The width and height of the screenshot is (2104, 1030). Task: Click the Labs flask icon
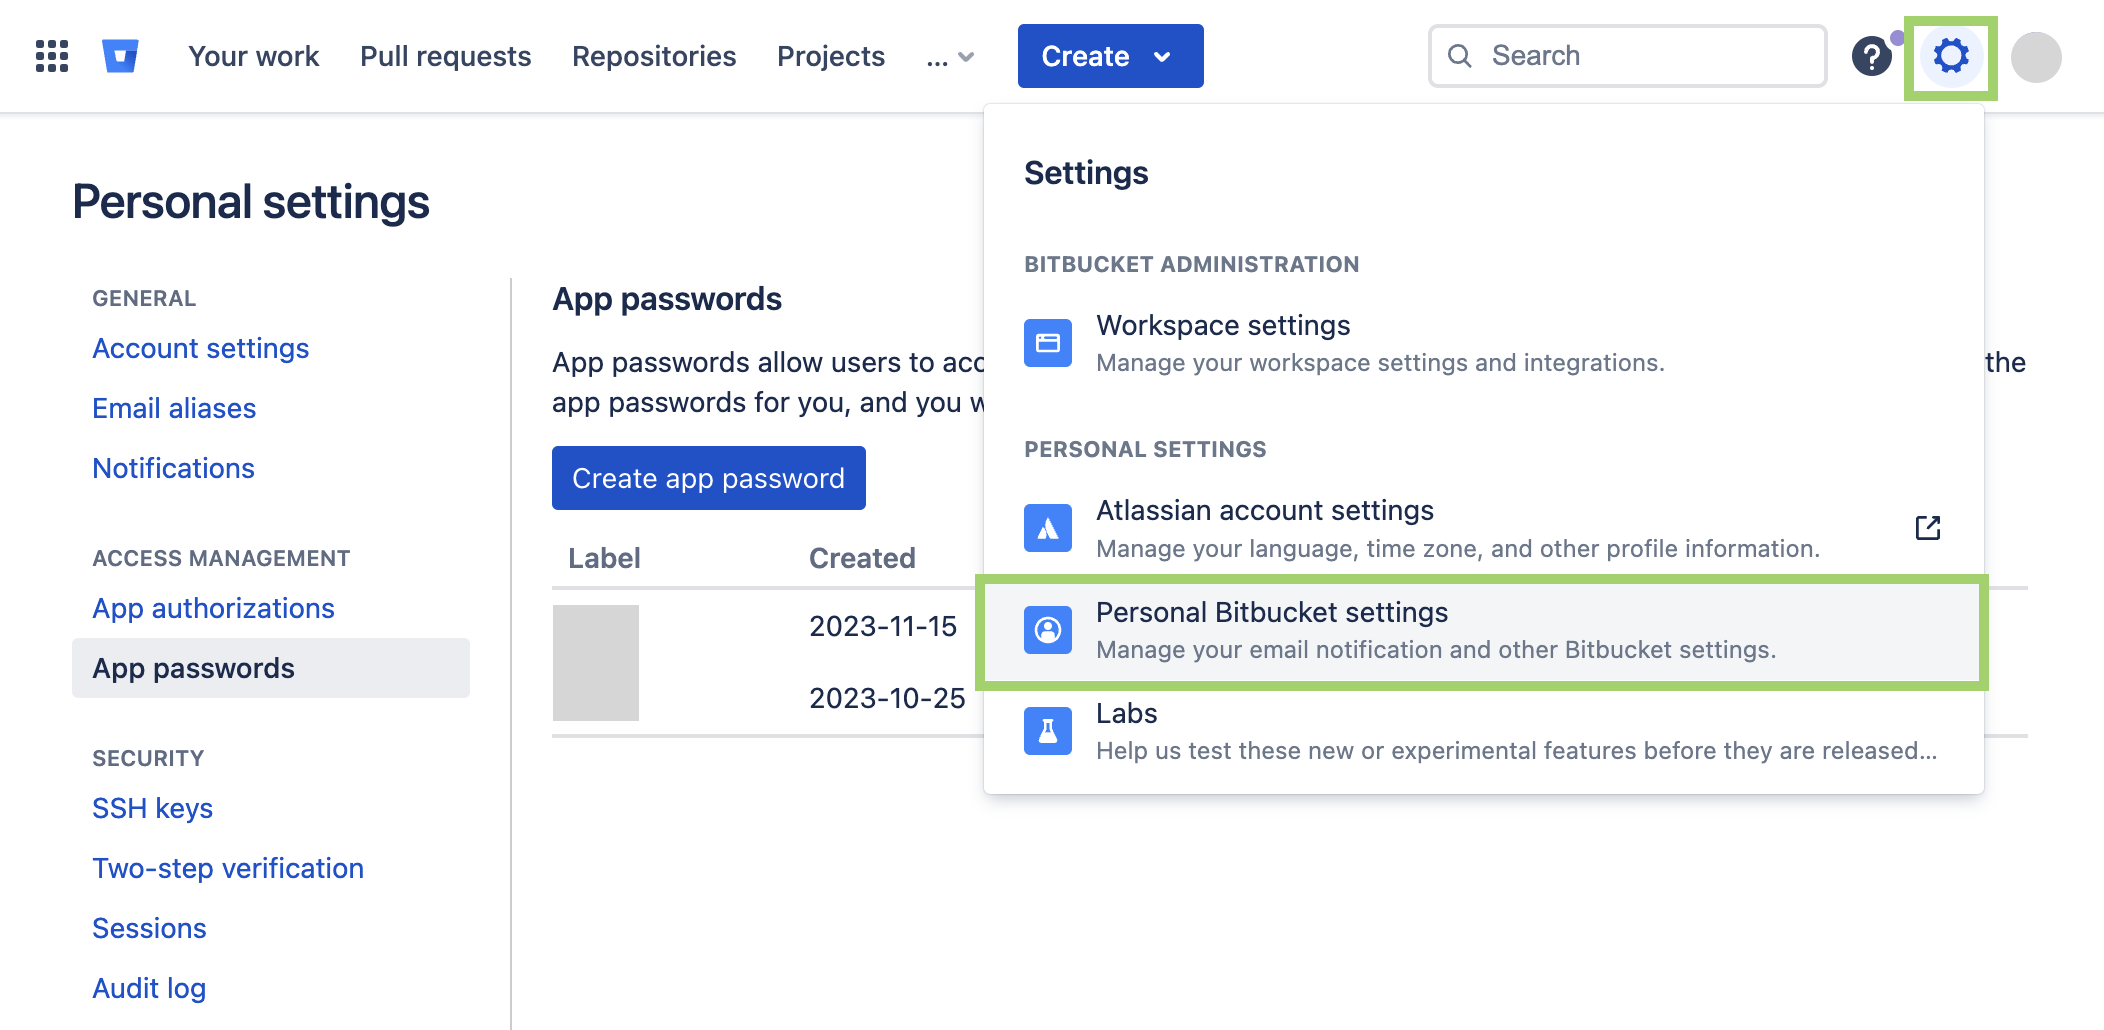[1046, 730]
